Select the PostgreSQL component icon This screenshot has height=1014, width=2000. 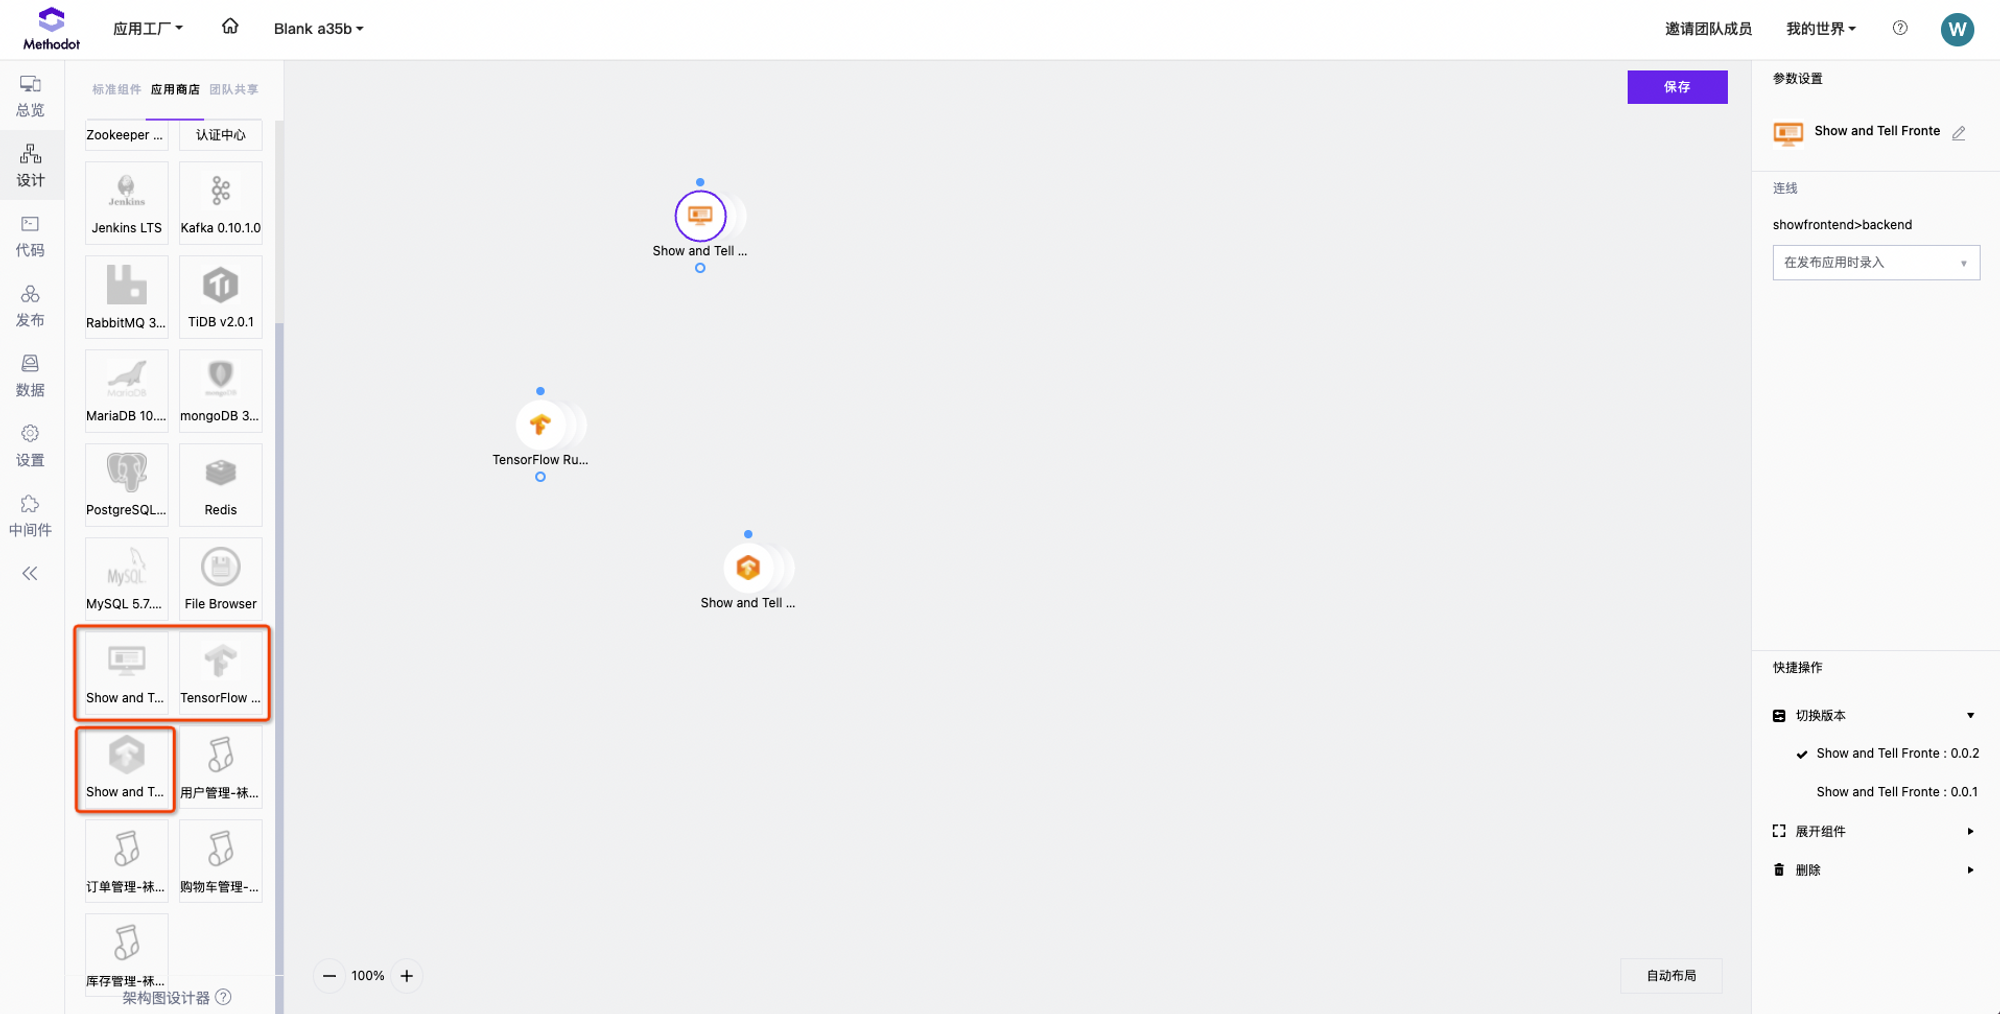click(x=126, y=474)
